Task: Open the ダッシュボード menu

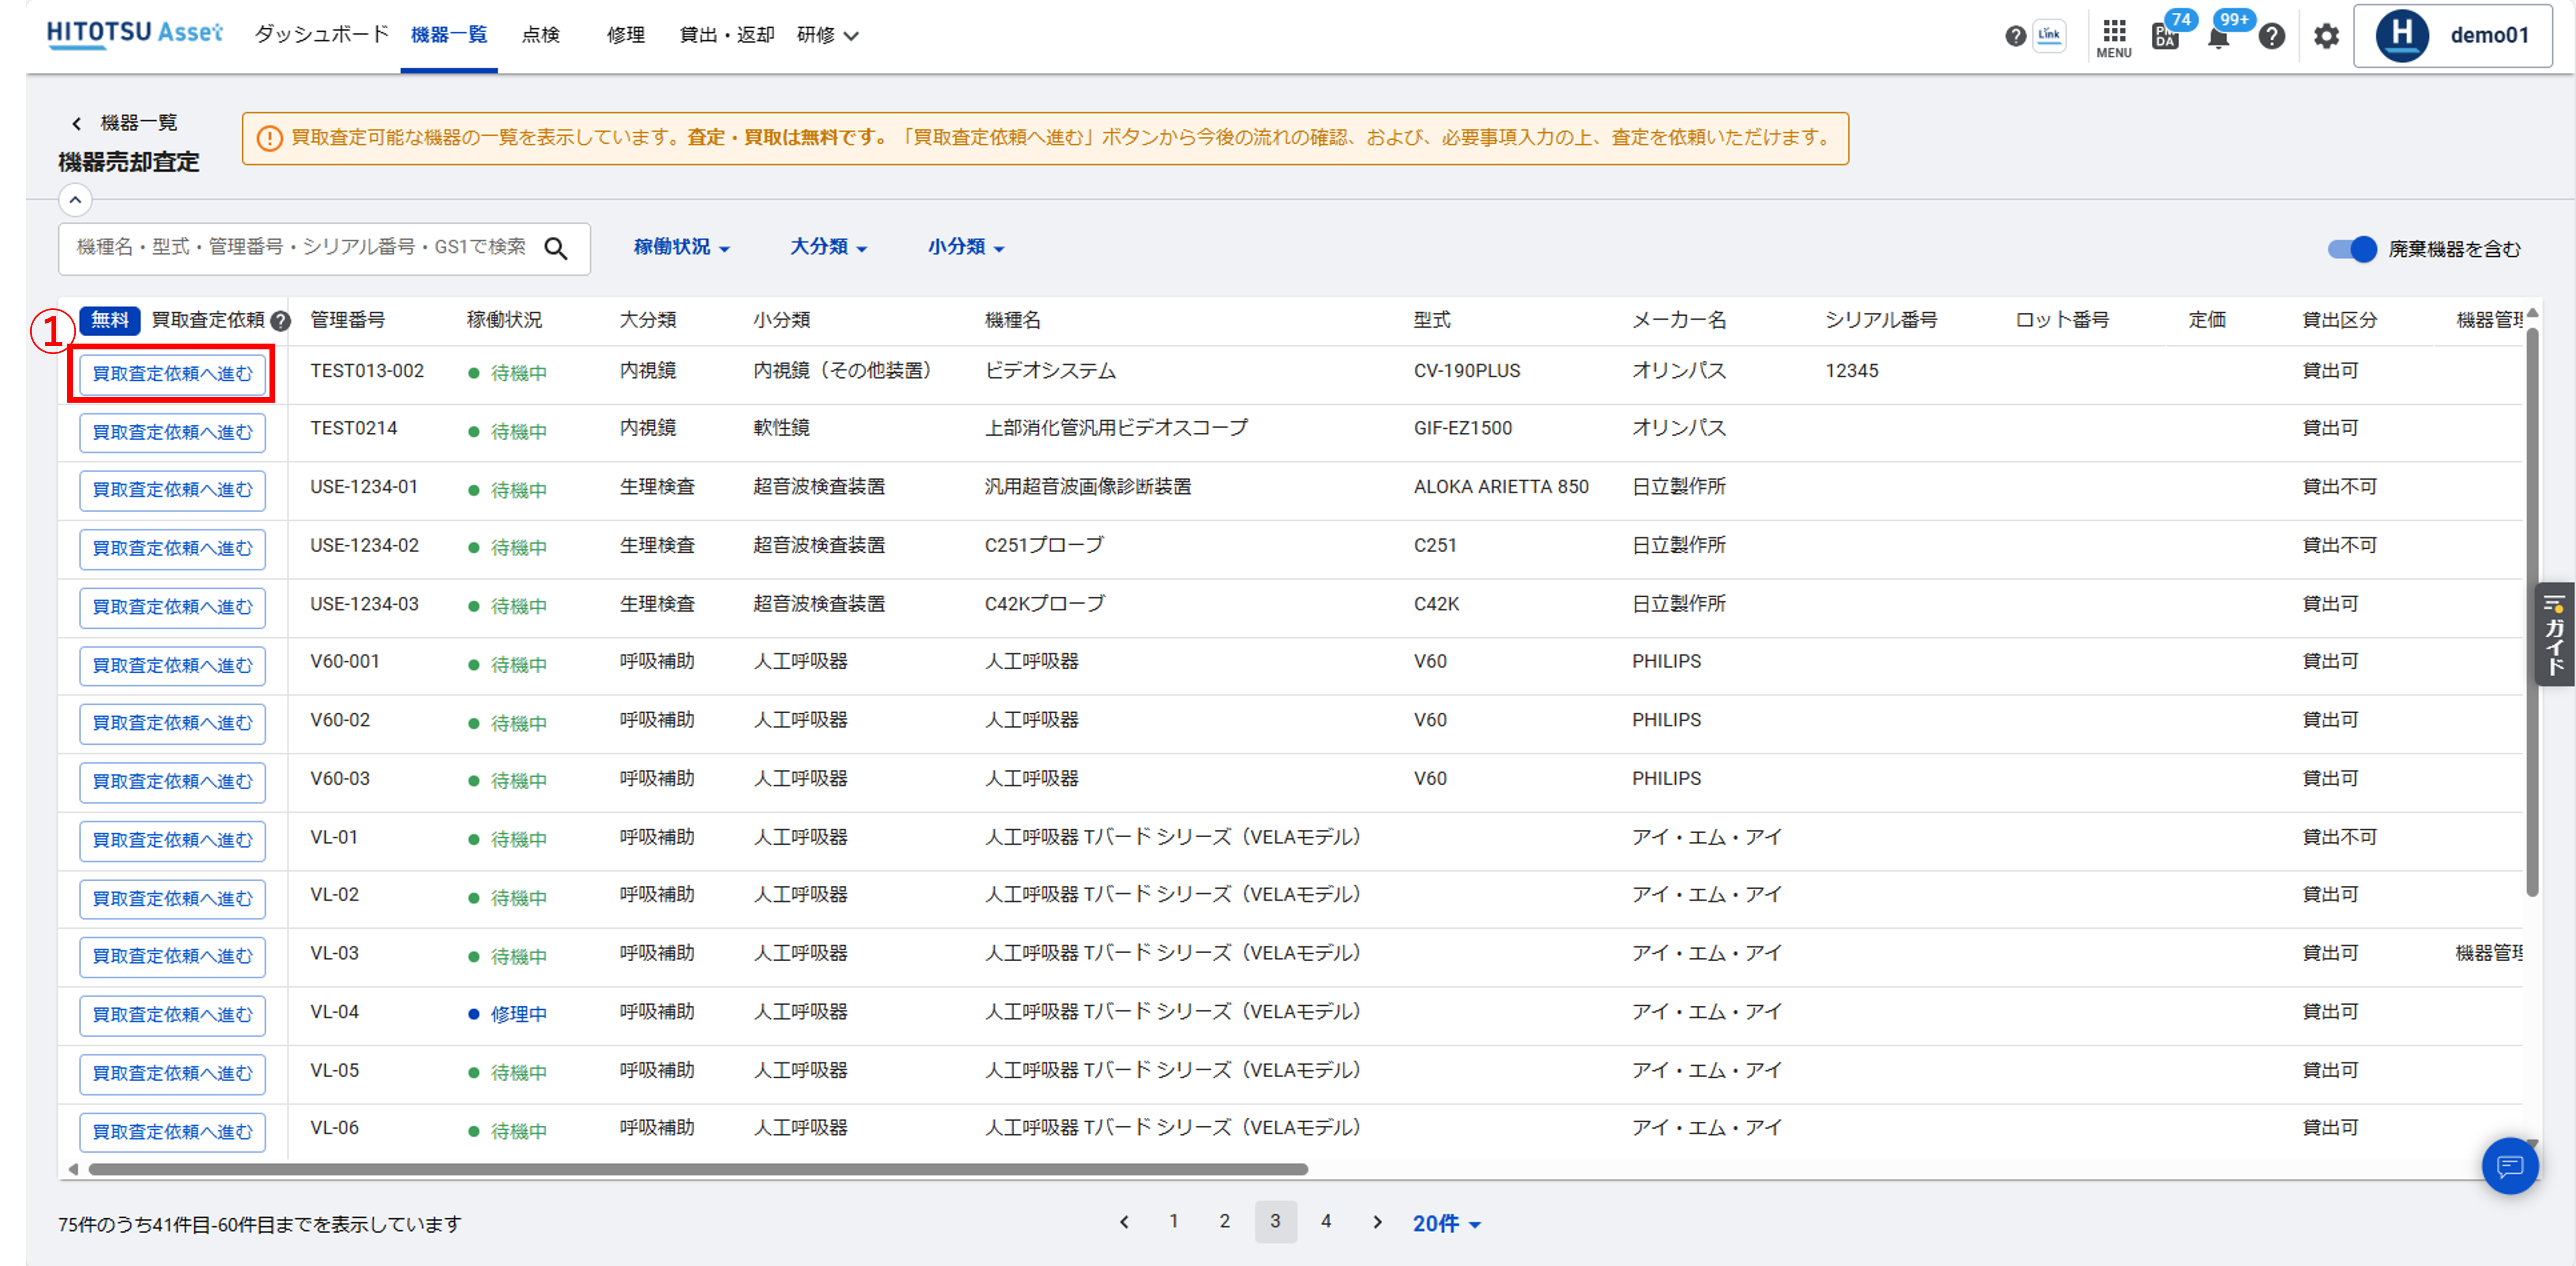Action: [x=321, y=34]
